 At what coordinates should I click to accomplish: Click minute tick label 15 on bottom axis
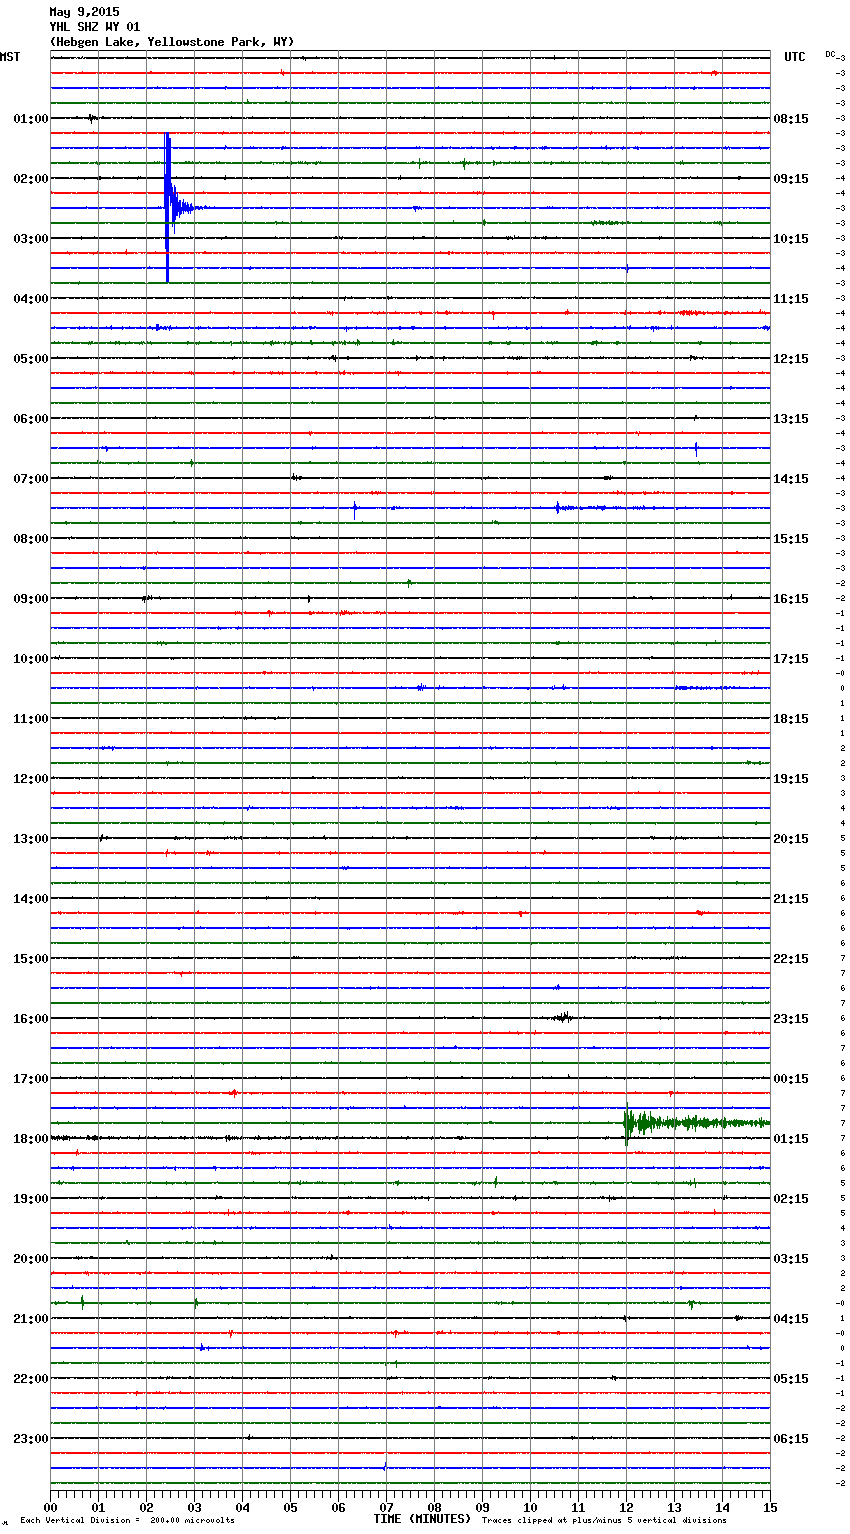770,1507
